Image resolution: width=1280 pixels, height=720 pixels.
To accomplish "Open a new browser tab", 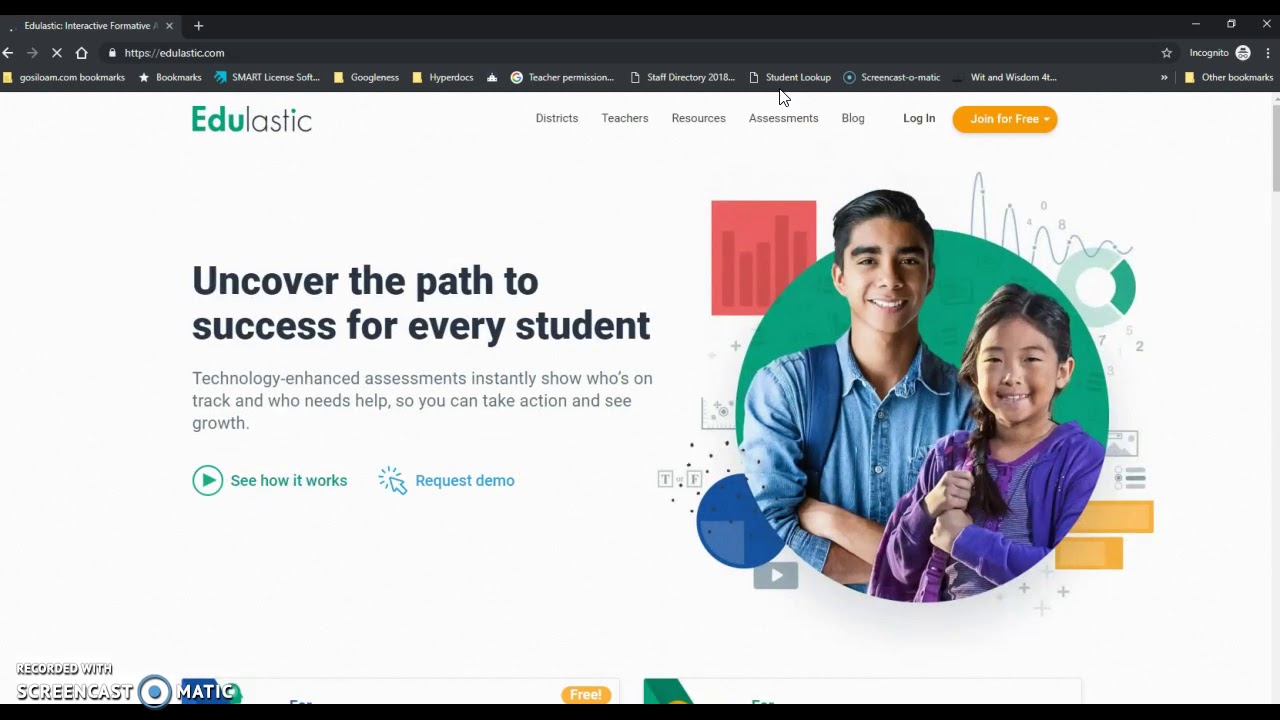I will click(x=198, y=25).
